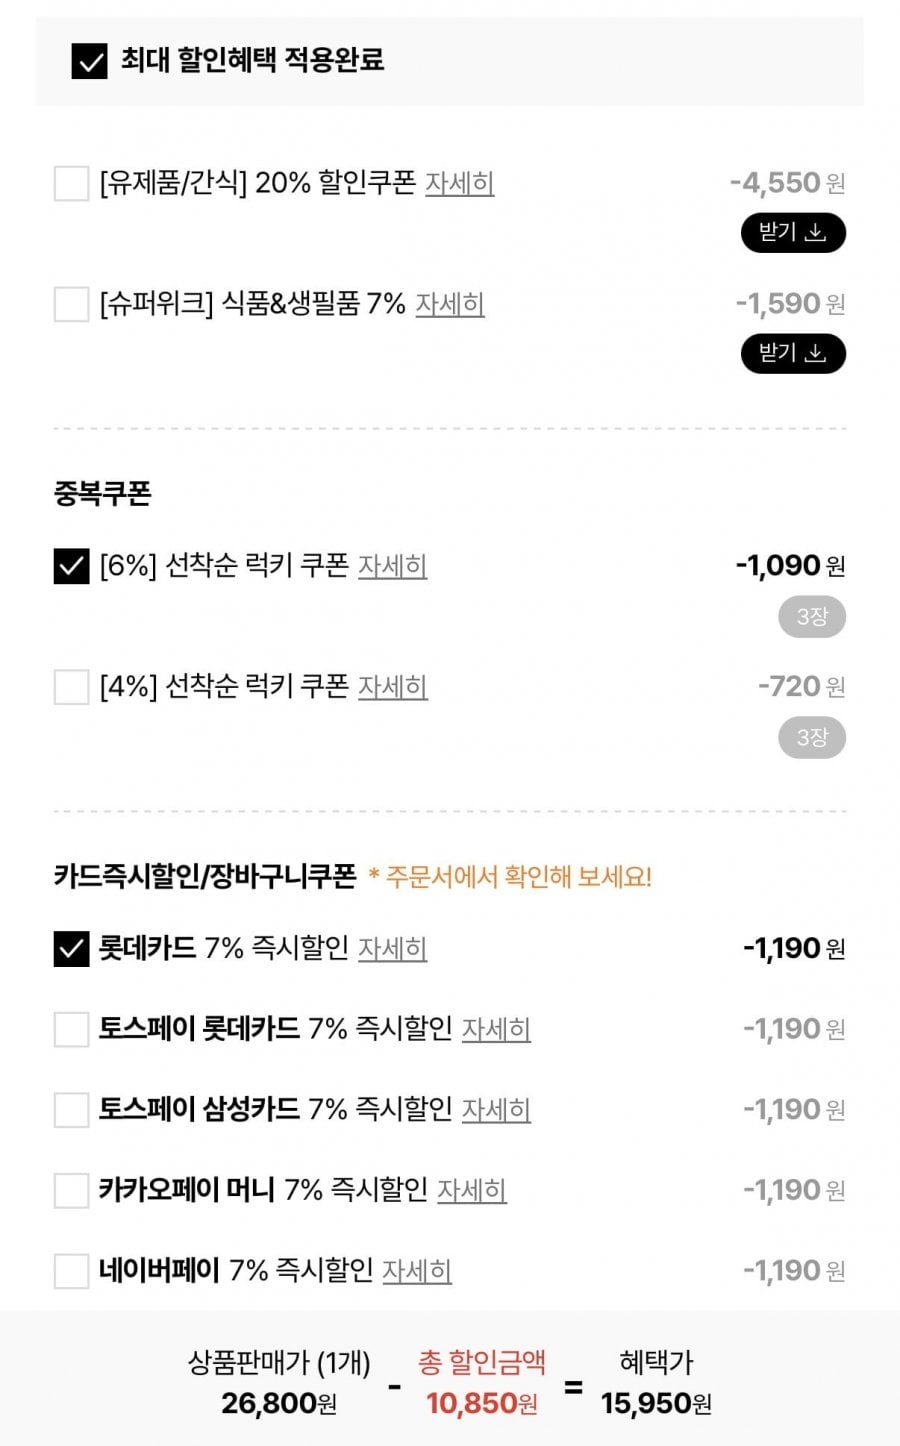Select 카카오페이 머니 7% 즉시할인 checkbox
This screenshot has height=1446, width=900.
[x=71, y=1191]
